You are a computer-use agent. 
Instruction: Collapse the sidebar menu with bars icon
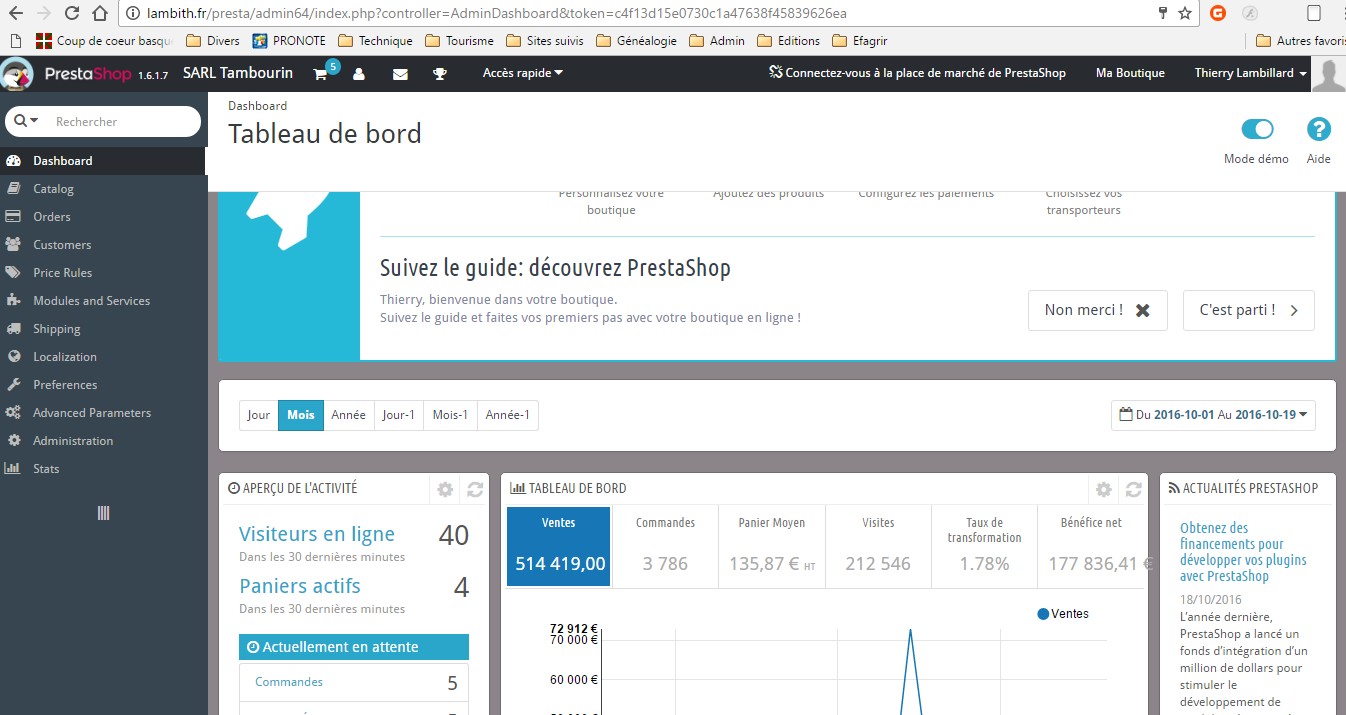[103, 513]
